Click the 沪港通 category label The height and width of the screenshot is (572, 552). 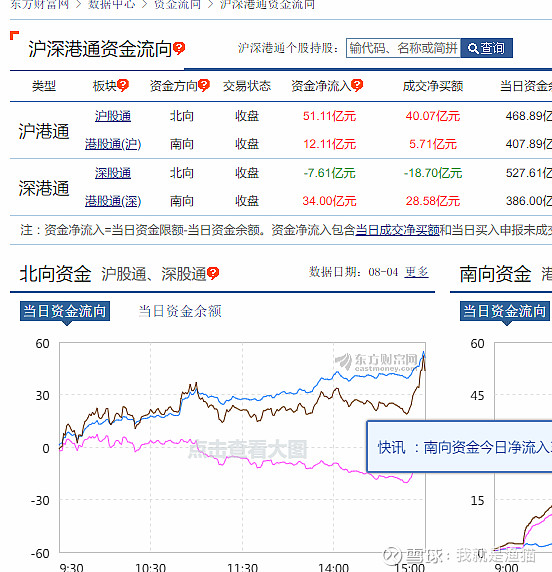click(44, 131)
